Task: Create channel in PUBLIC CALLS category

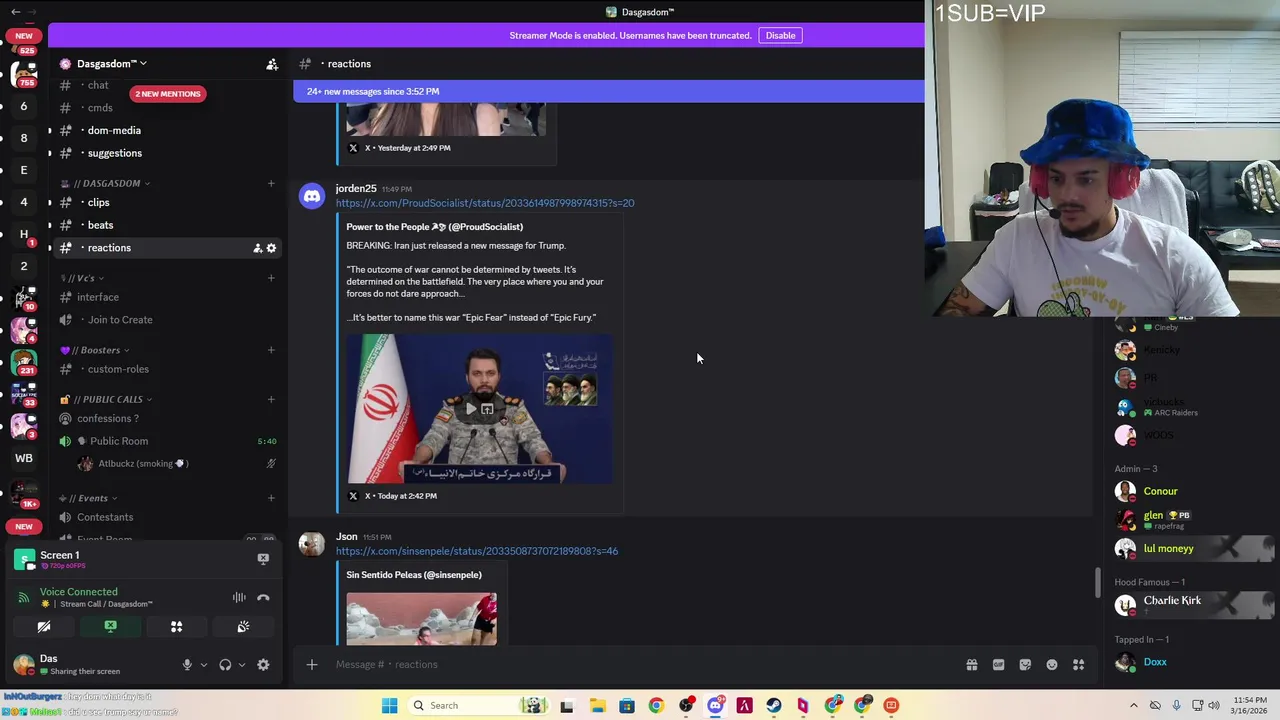Action: pyautogui.click(x=271, y=399)
